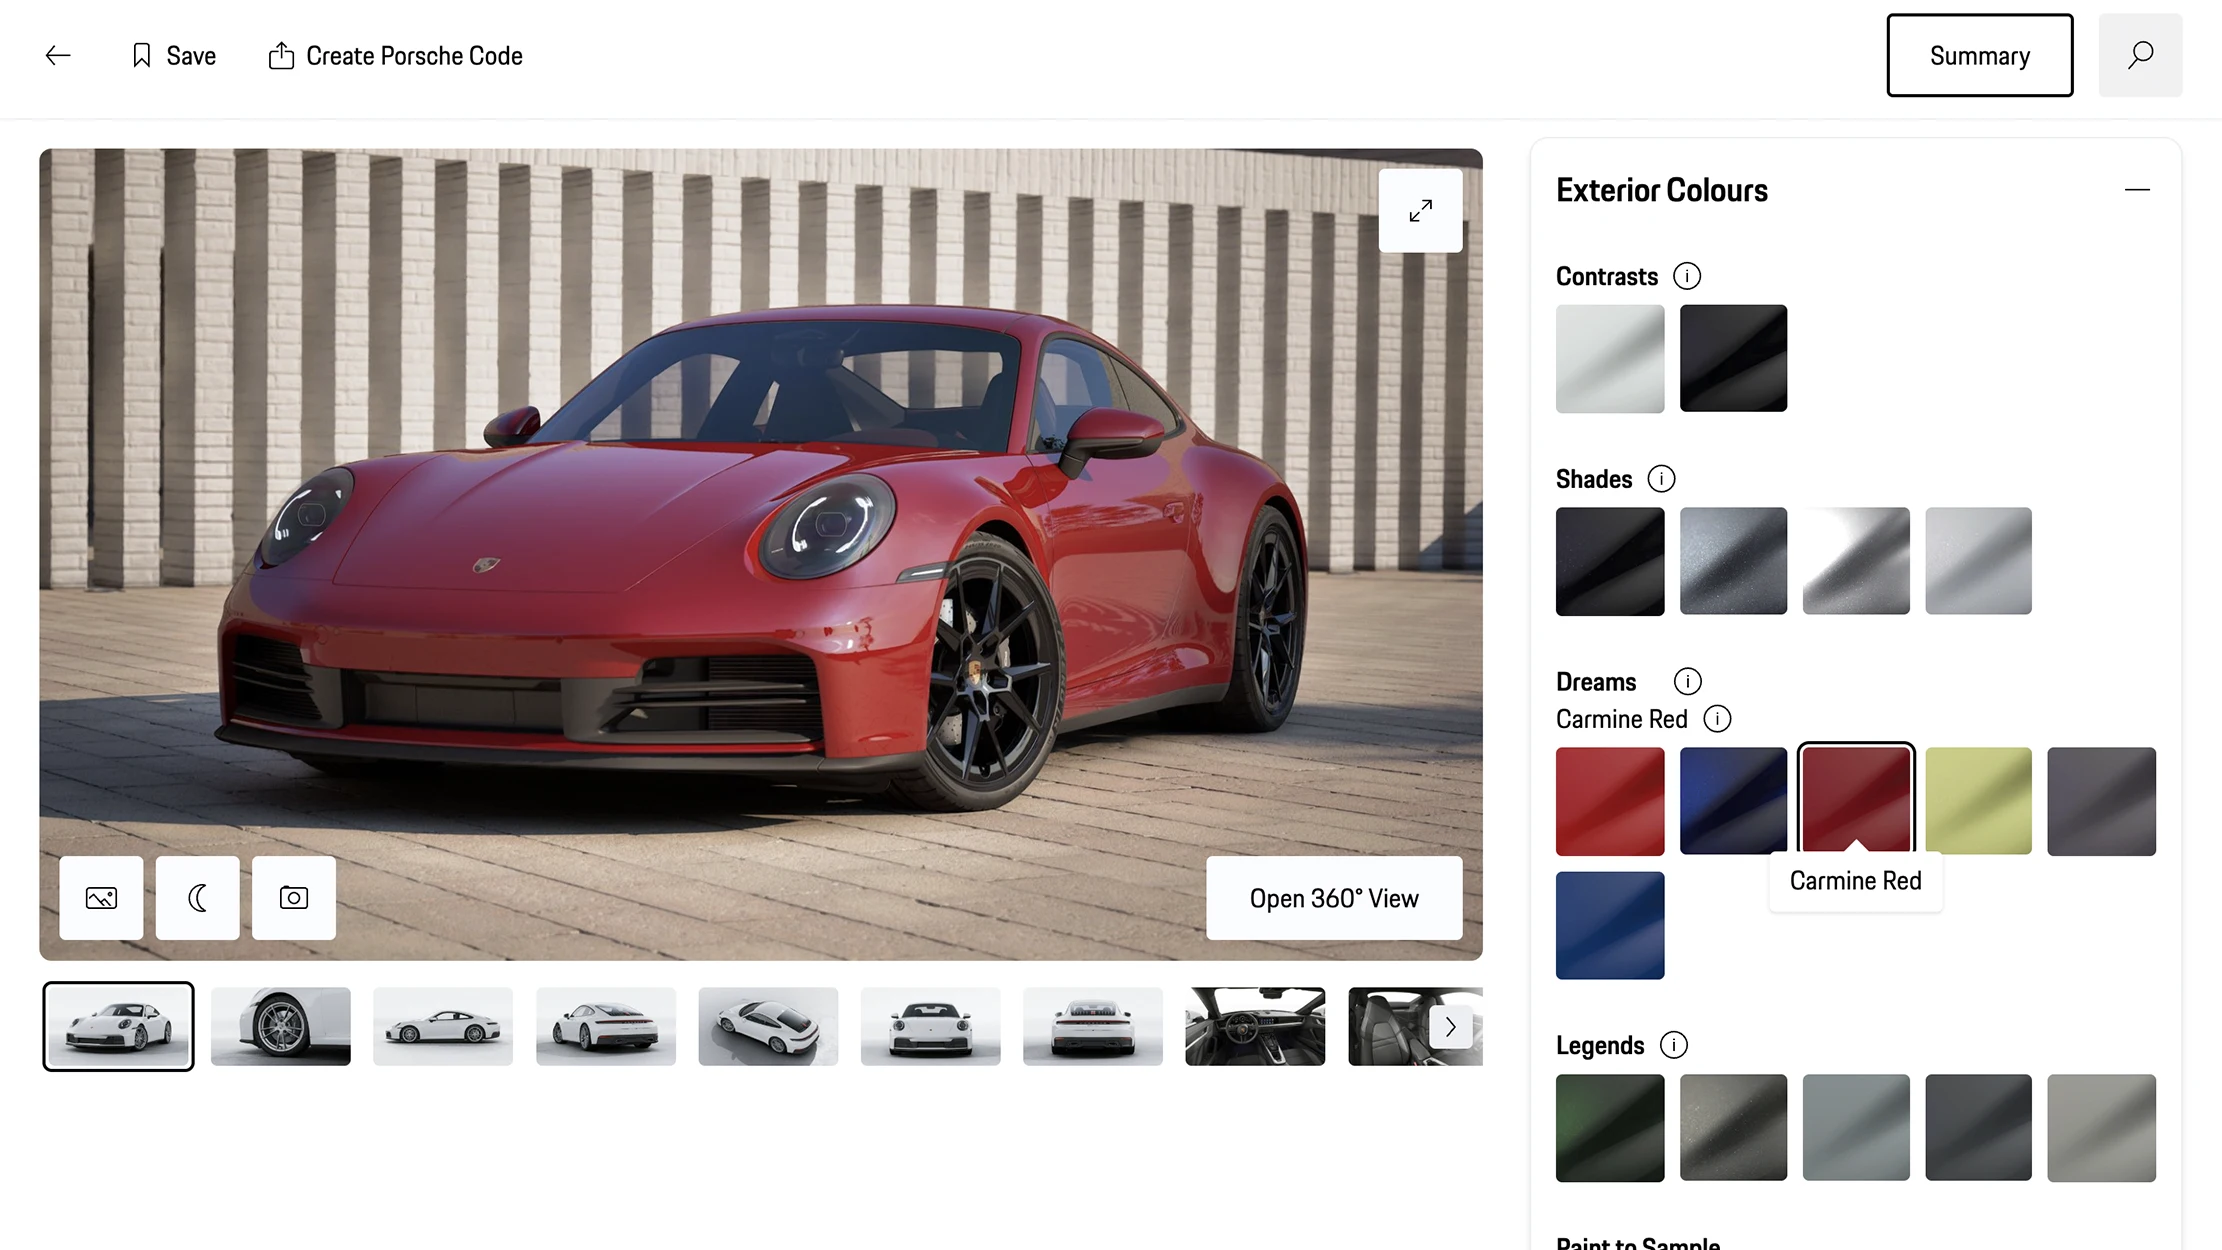Image resolution: width=2222 pixels, height=1250 pixels.
Task: Select the black Contrasts colour
Action: pyautogui.click(x=1733, y=359)
